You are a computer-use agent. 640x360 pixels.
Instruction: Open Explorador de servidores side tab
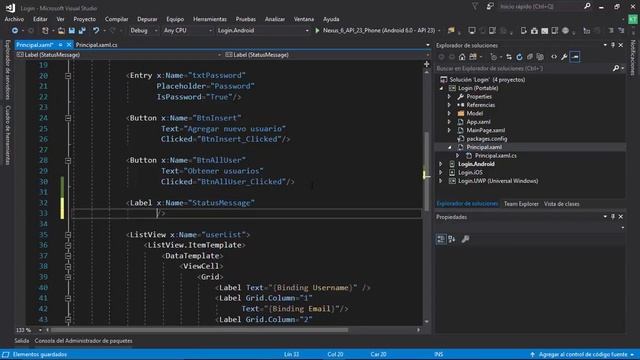(x=8, y=70)
